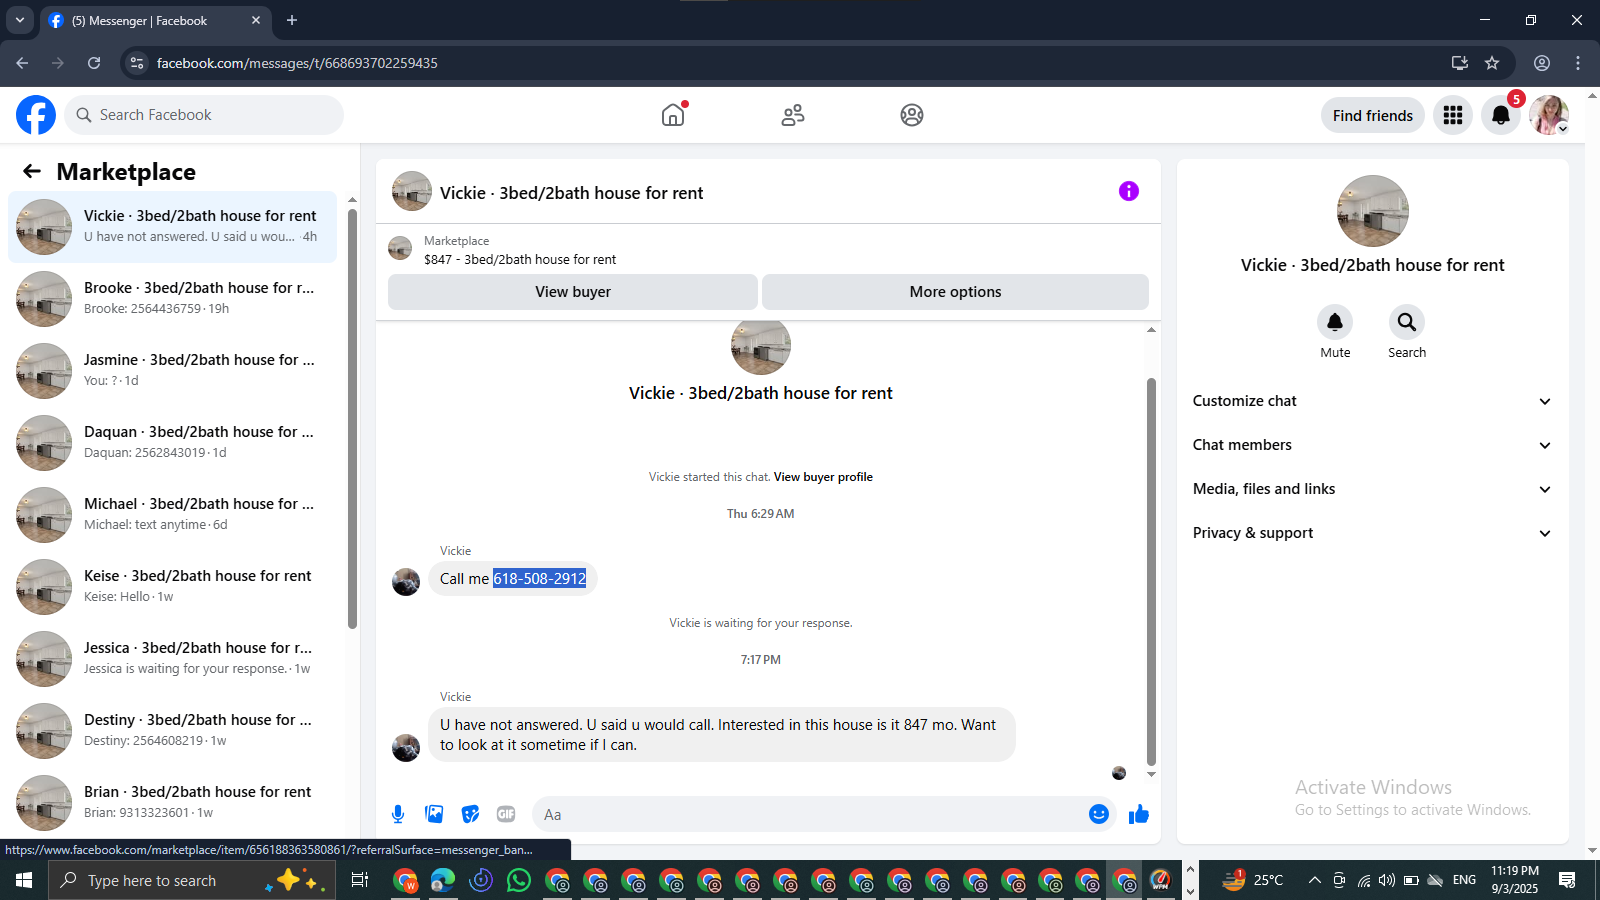Image resolution: width=1600 pixels, height=900 pixels.
Task: Open the 25°C weather widget
Action: click(x=1253, y=880)
